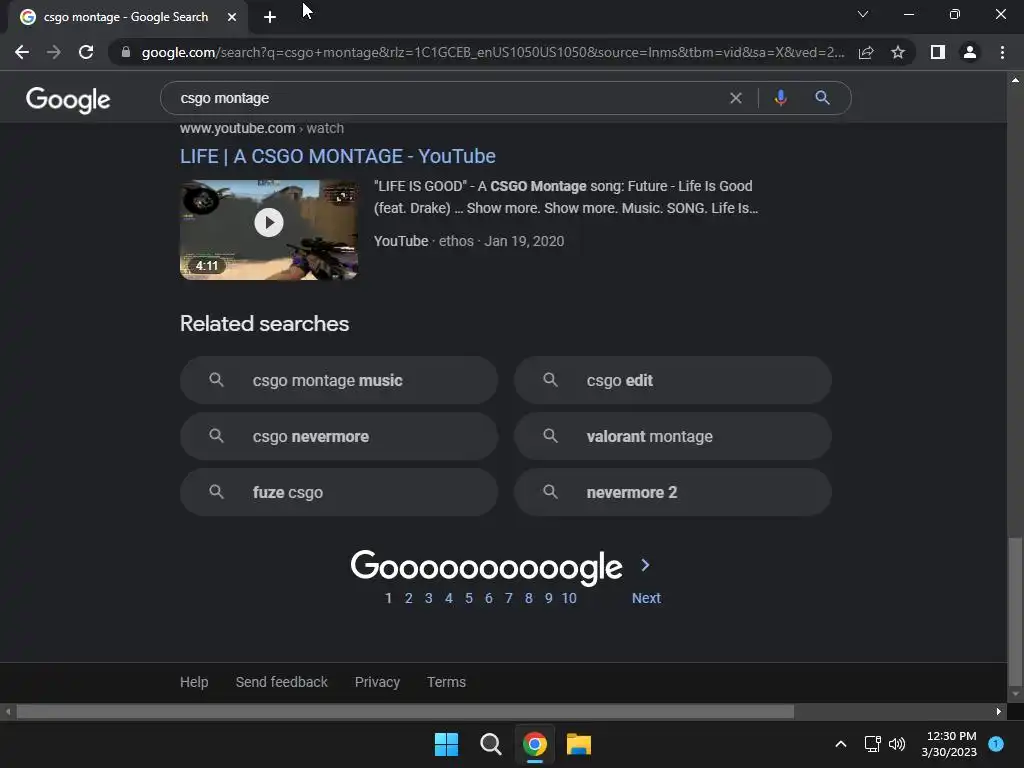Search related: csgo nevermore
This screenshot has width=1024, height=768.
(339, 436)
